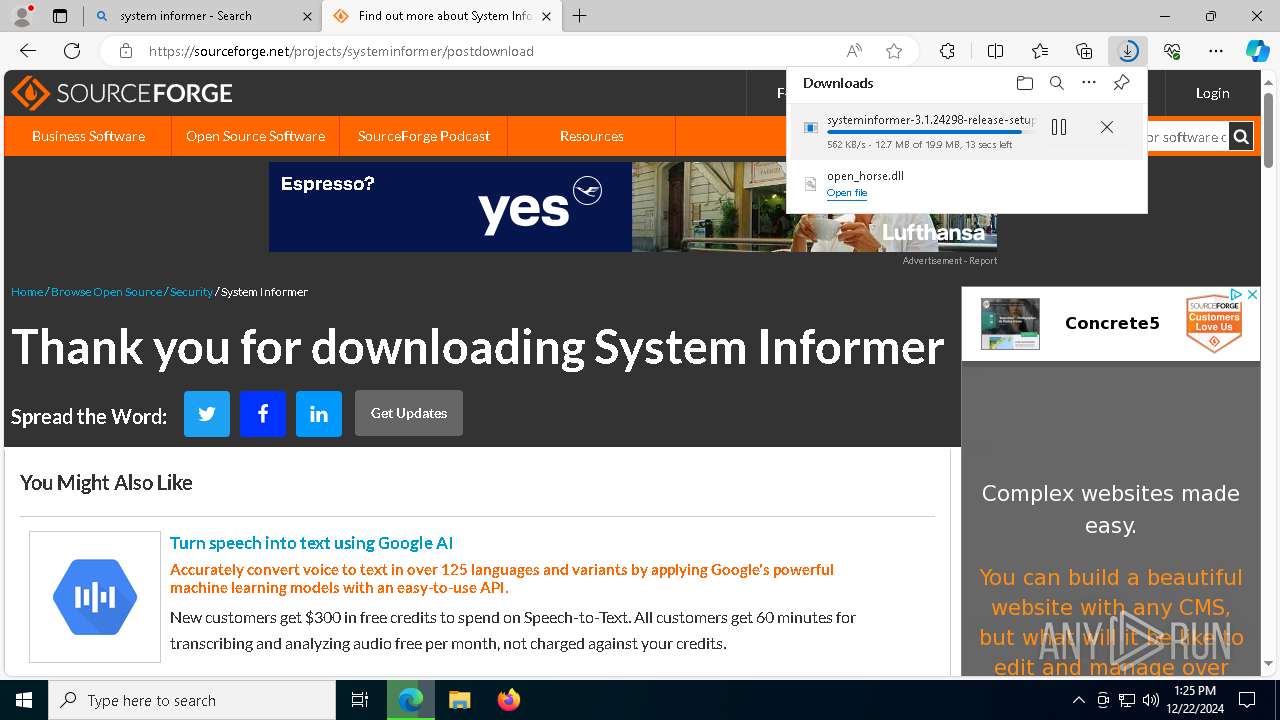
Task: Click the taskbar search box
Action: click(x=192, y=700)
